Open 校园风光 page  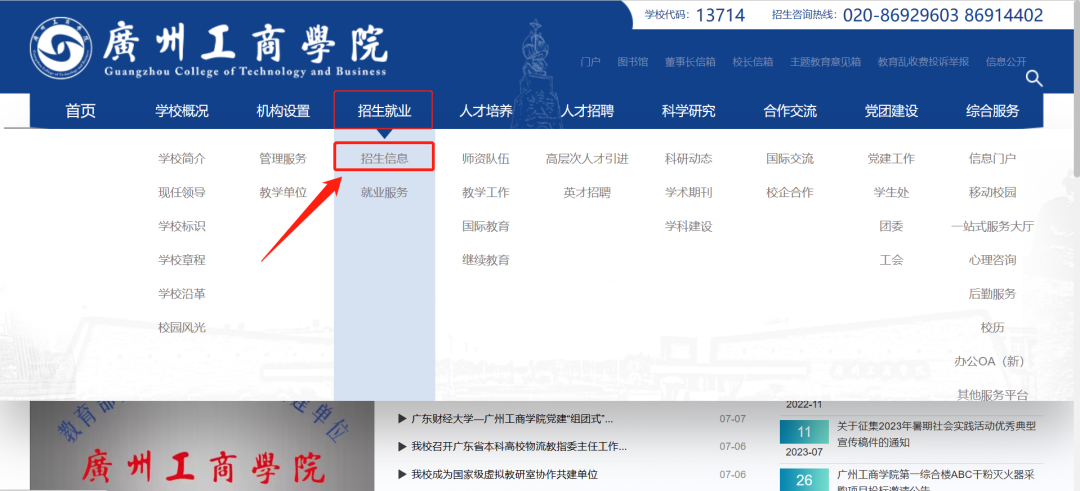[182, 328]
